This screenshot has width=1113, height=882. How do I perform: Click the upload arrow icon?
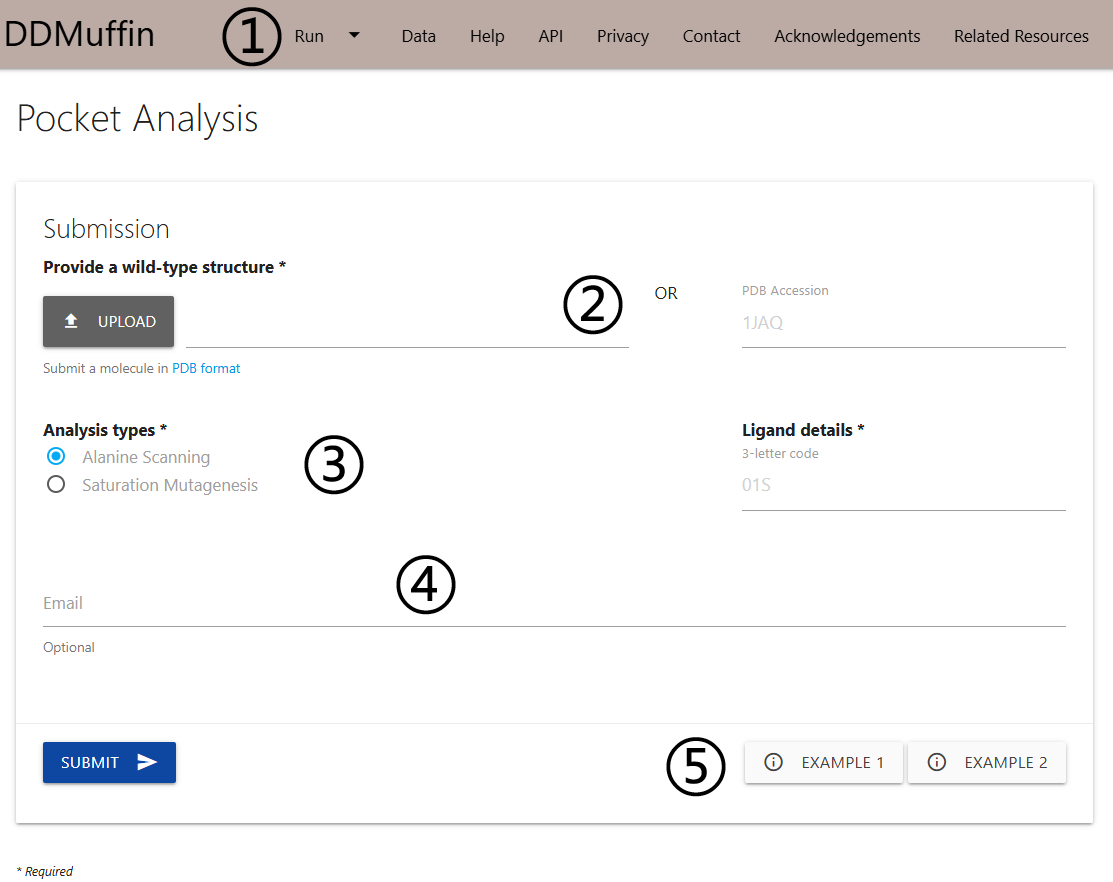coord(71,322)
